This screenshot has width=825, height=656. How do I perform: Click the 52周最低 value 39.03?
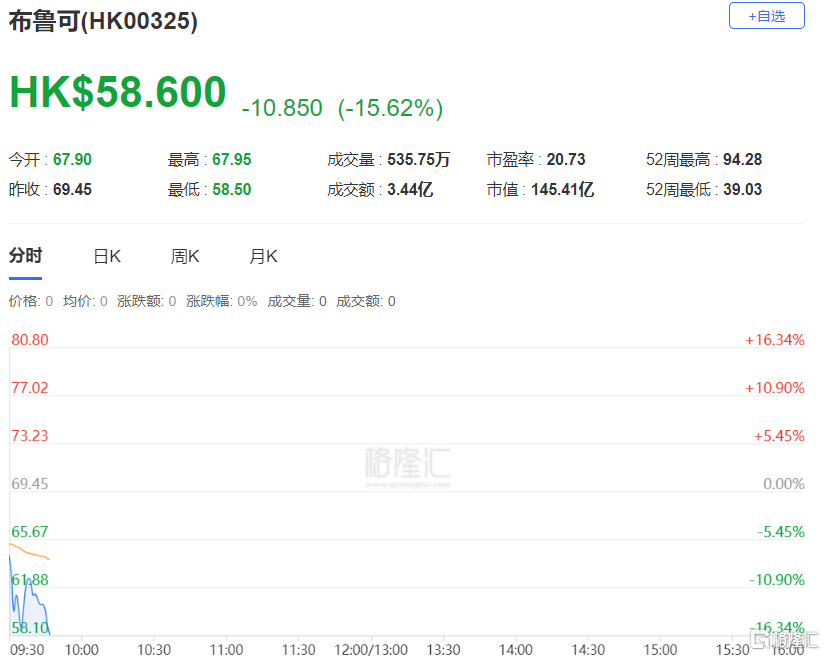click(x=742, y=189)
